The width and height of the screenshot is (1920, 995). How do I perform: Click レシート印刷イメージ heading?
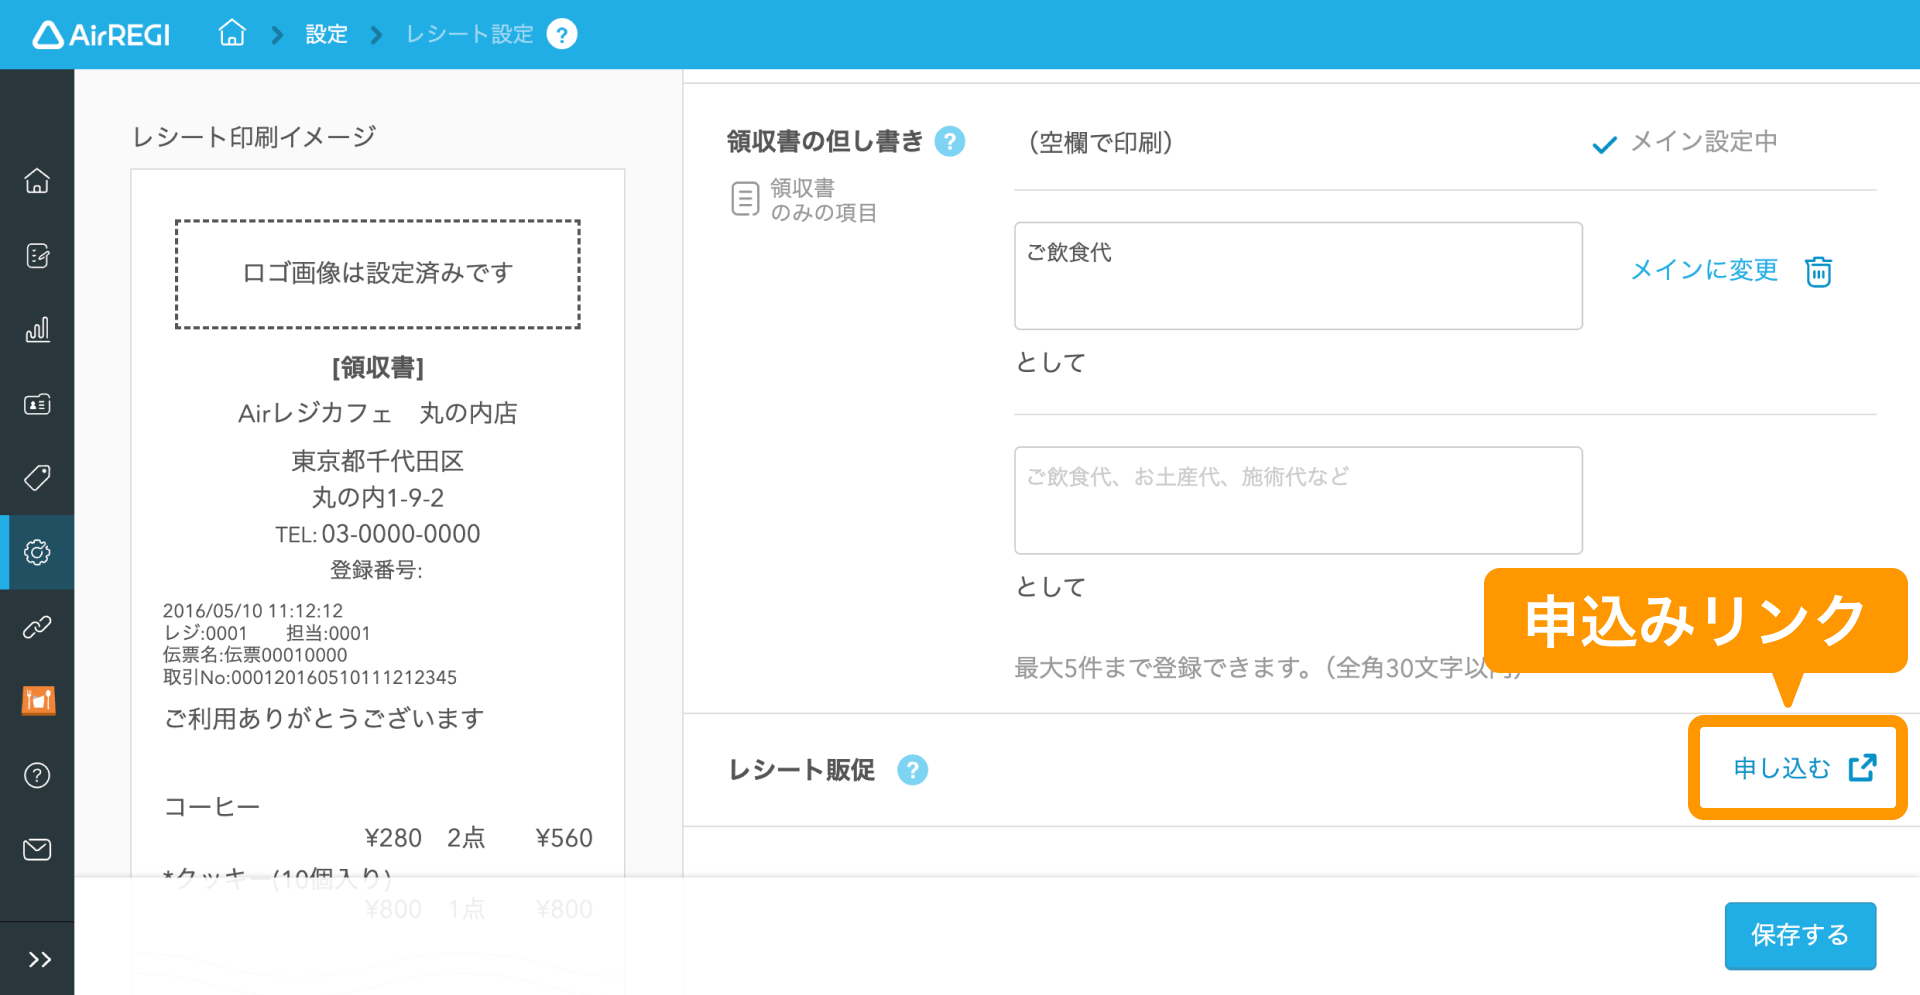(x=254, y=137)
